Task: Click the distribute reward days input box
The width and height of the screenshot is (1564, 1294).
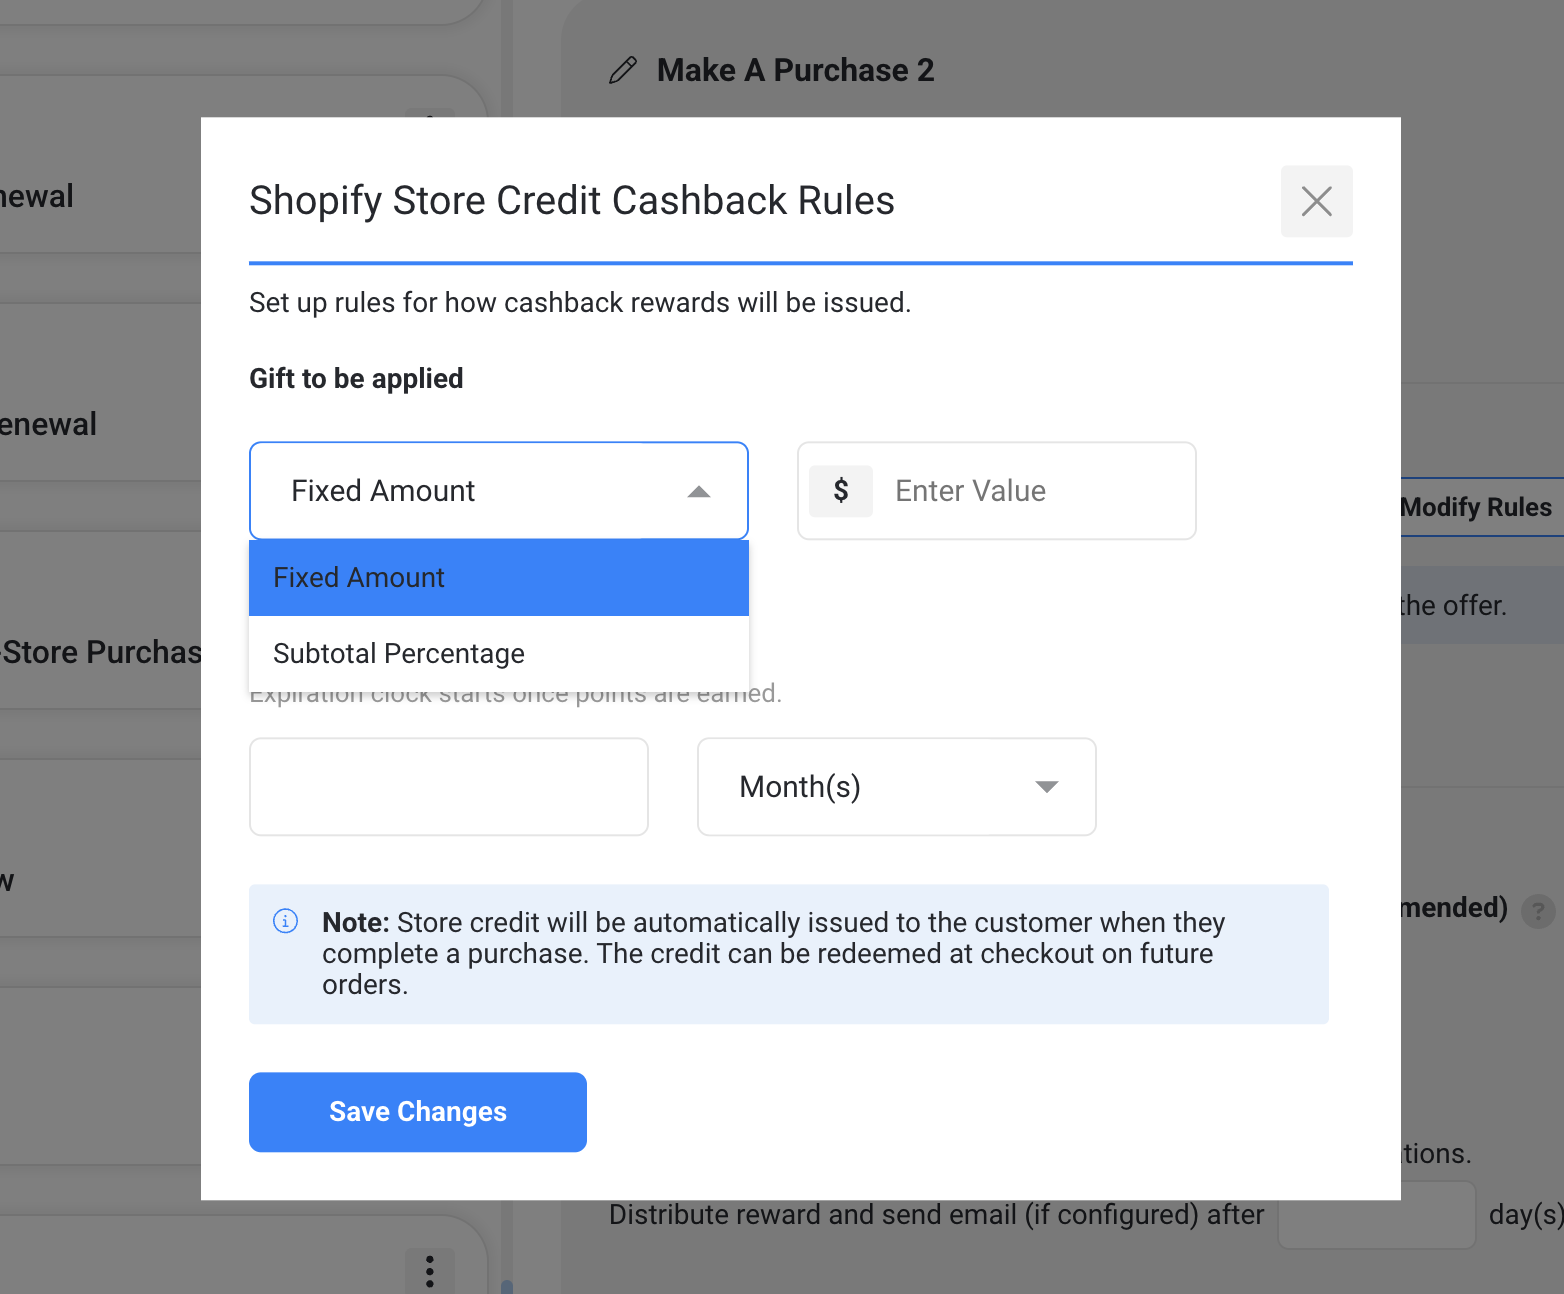Action: (x=1376, y=1215)
